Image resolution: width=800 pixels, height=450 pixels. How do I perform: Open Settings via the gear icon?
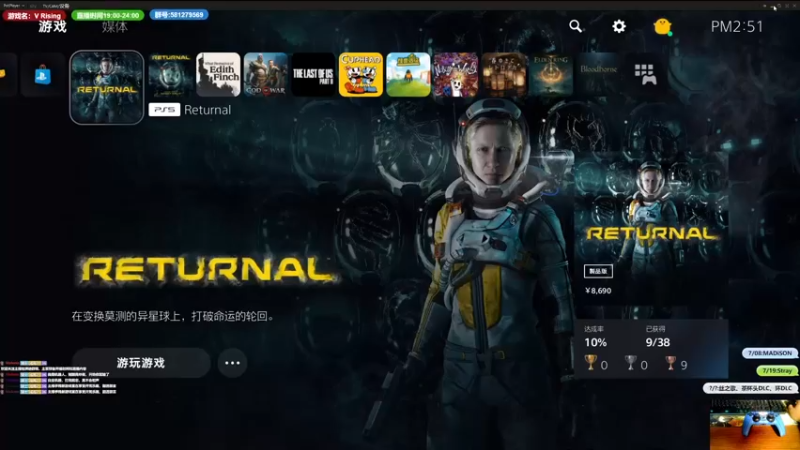pos(619,26)
